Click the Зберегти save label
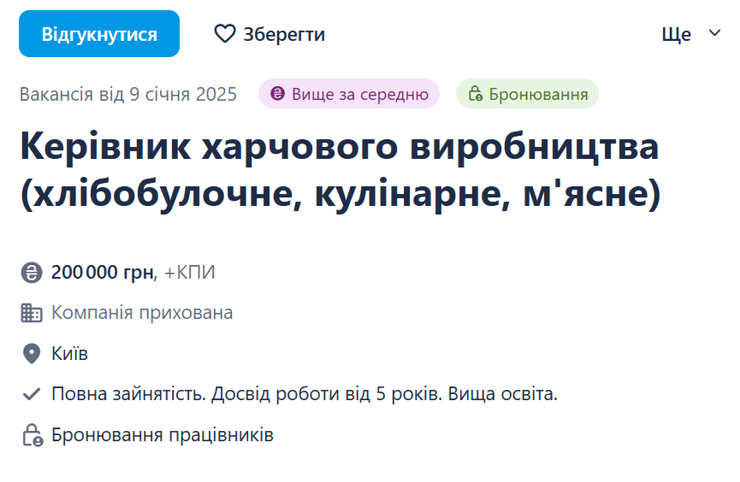 [284, 34]
